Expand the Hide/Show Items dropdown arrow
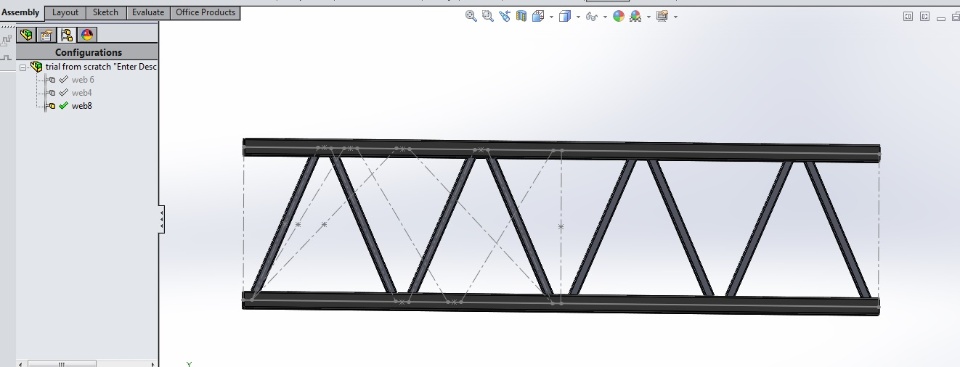 pos(605,17)
